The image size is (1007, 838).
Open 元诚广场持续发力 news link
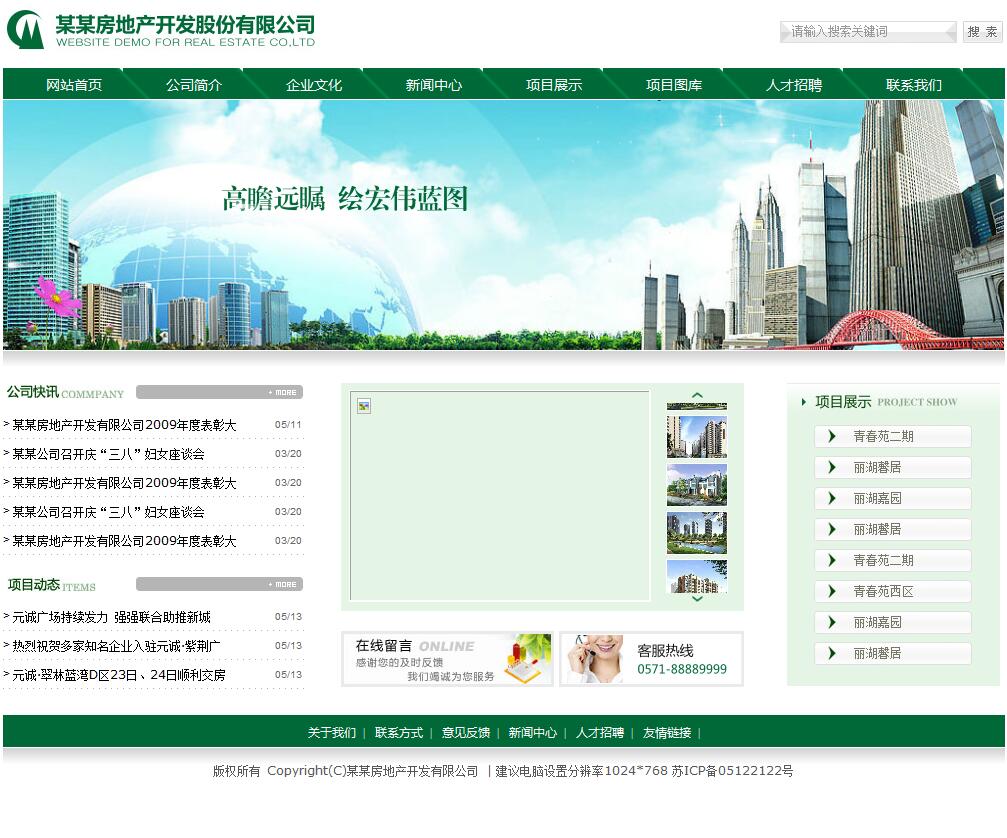pyautogui.click(x=112, y=617)
